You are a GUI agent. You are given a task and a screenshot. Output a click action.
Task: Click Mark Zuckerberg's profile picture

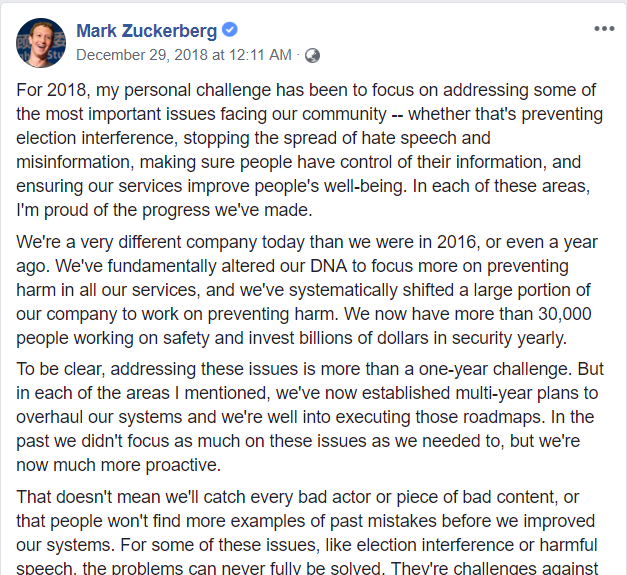pyautogui.click(x=41, y=42)
